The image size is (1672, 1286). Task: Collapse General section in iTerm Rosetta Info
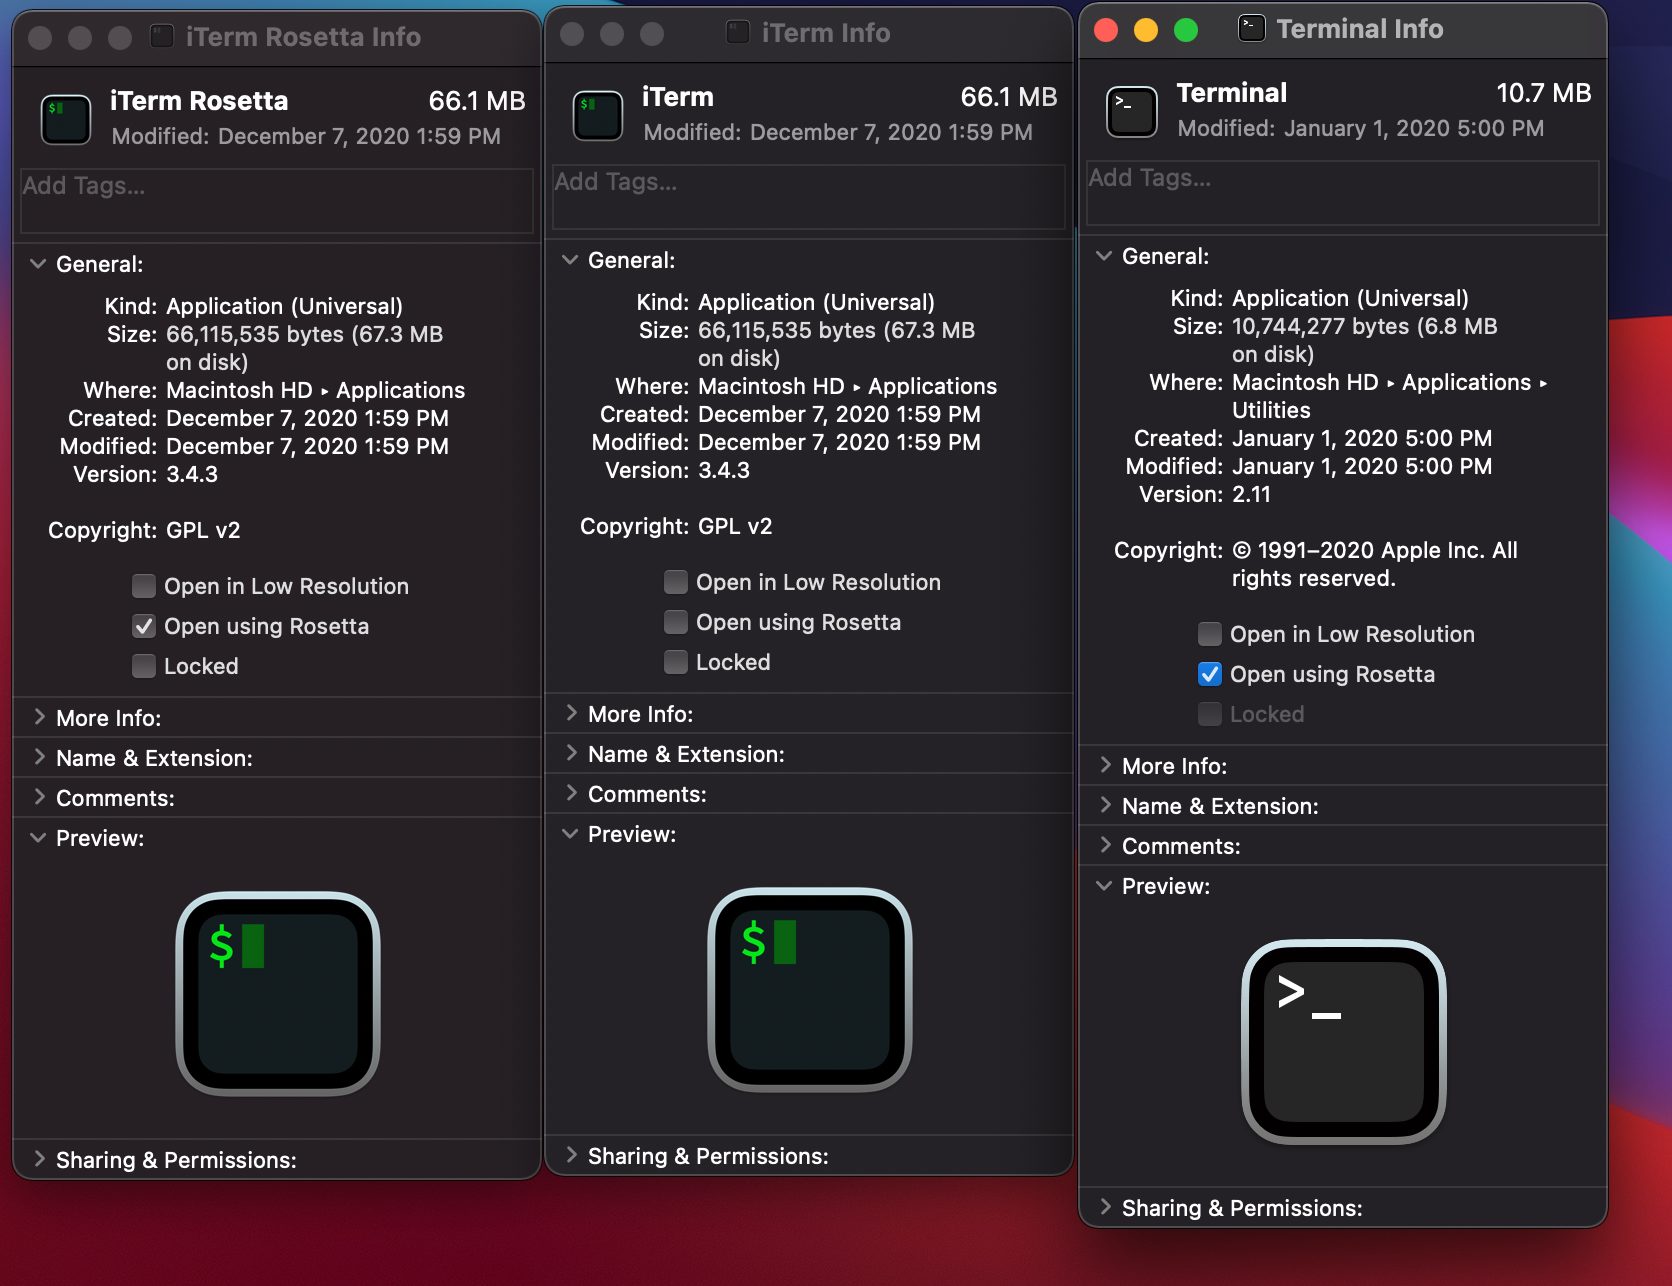tap(38, 264)
